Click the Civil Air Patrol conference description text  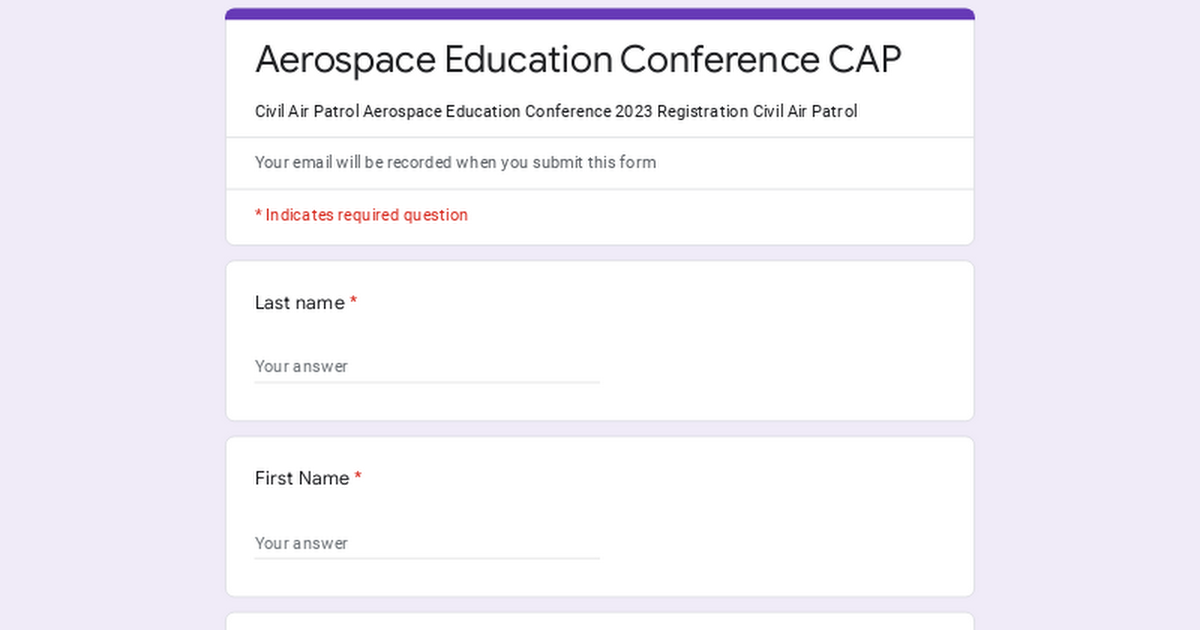(556, 111)
